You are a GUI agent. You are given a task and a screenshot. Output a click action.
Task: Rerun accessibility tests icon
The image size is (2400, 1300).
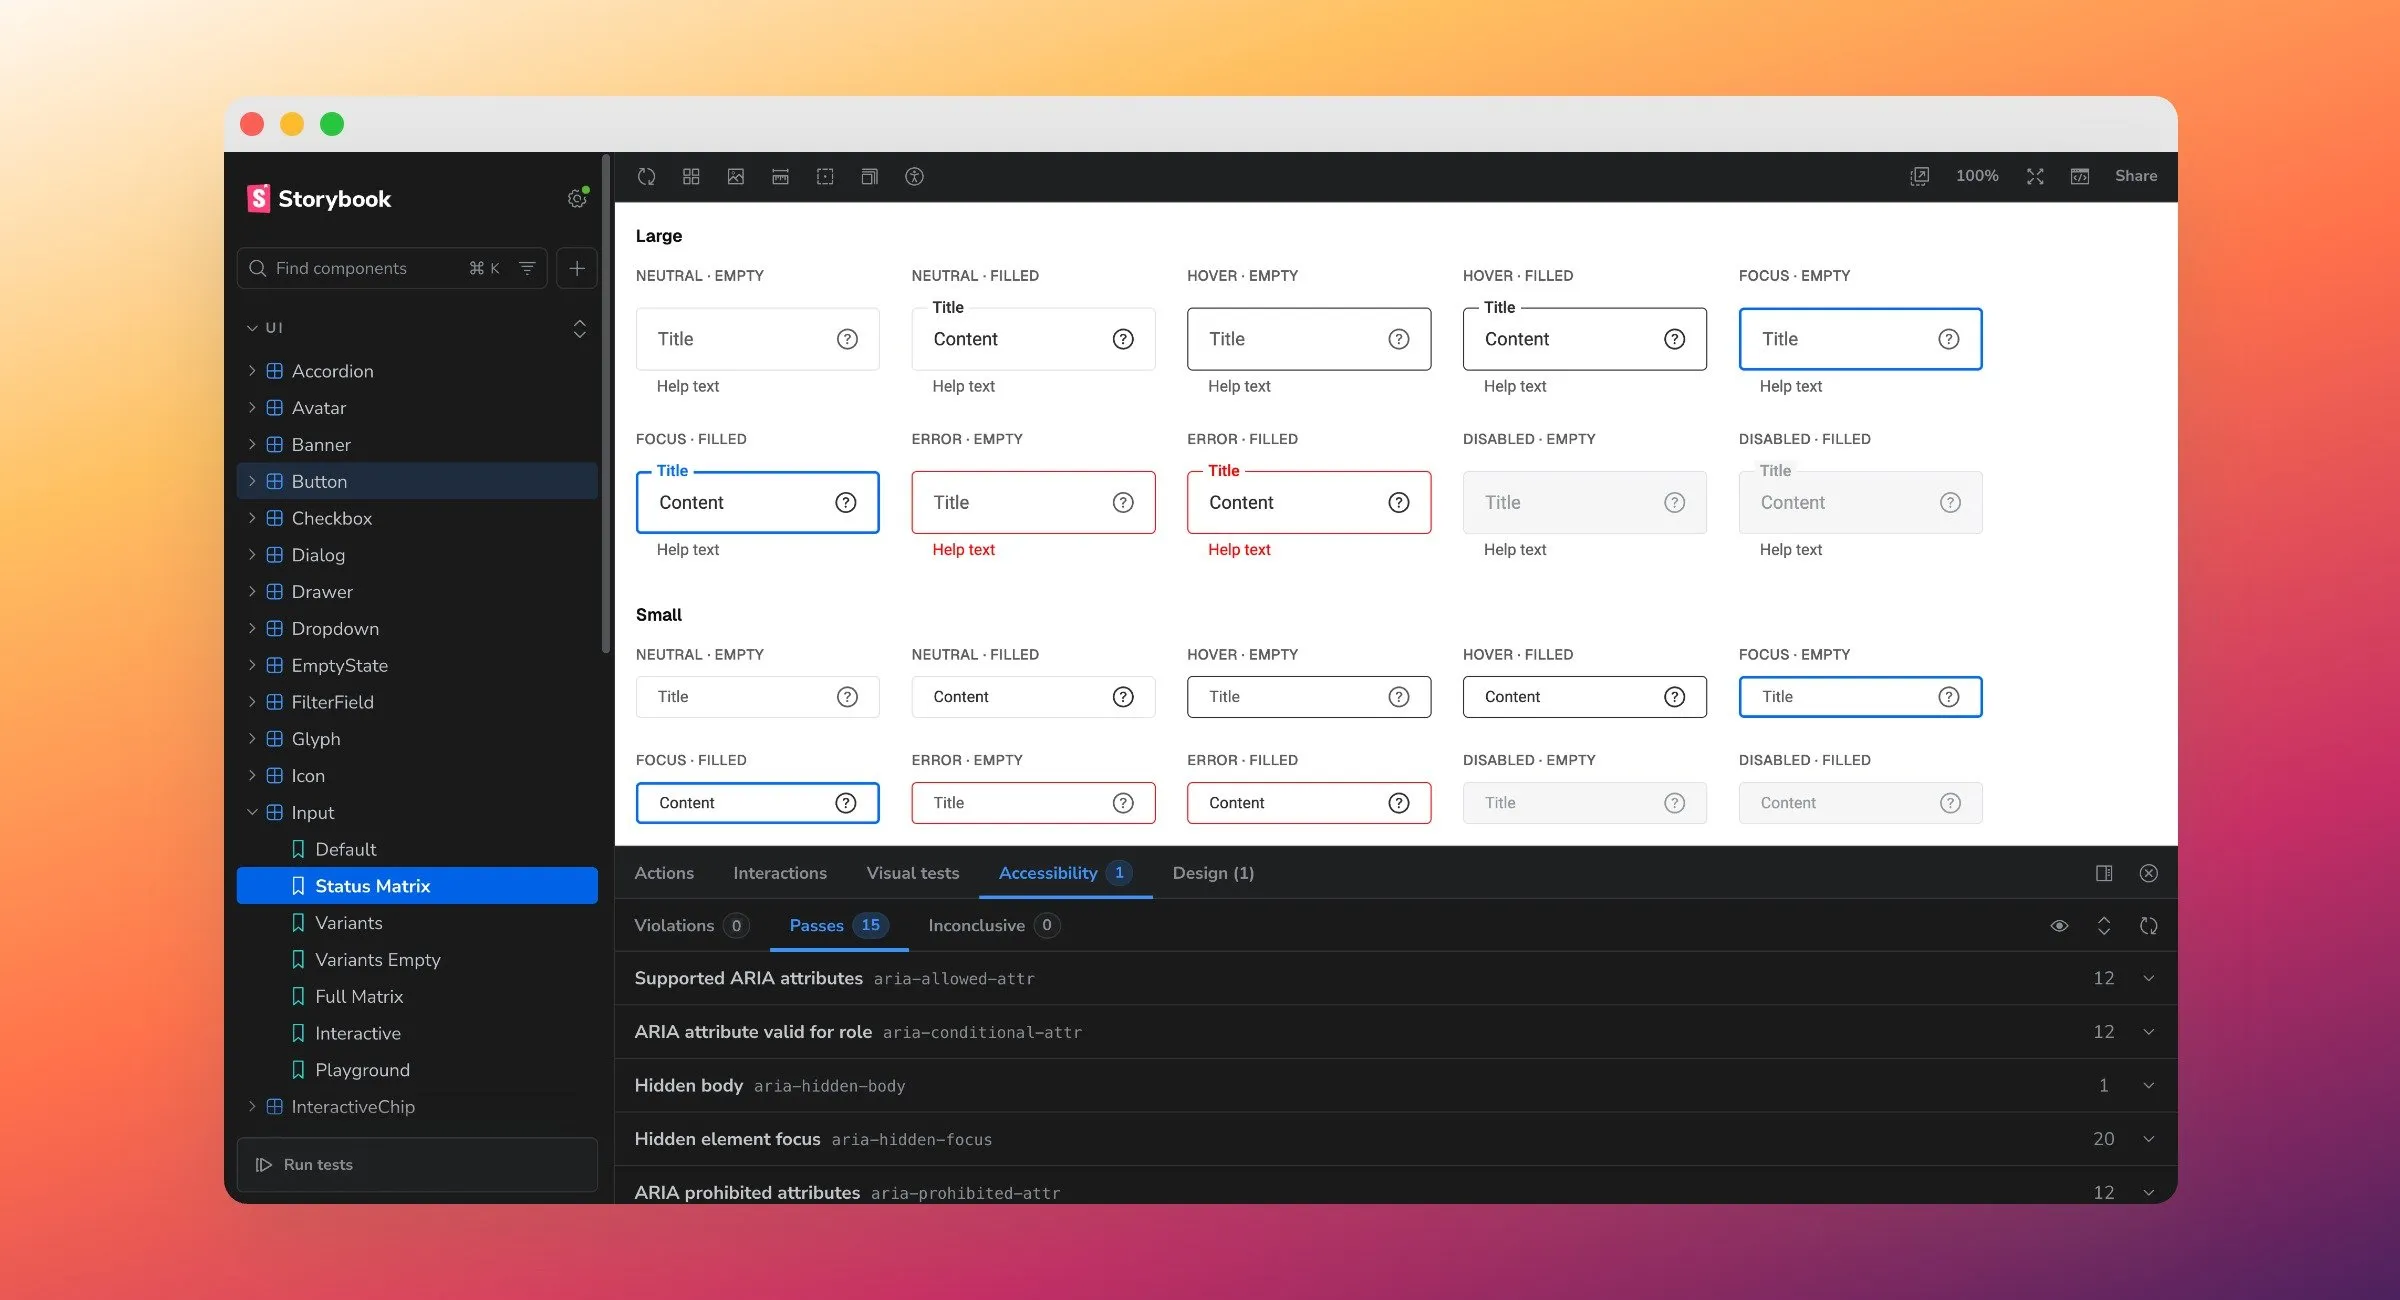coord(2148,925)
